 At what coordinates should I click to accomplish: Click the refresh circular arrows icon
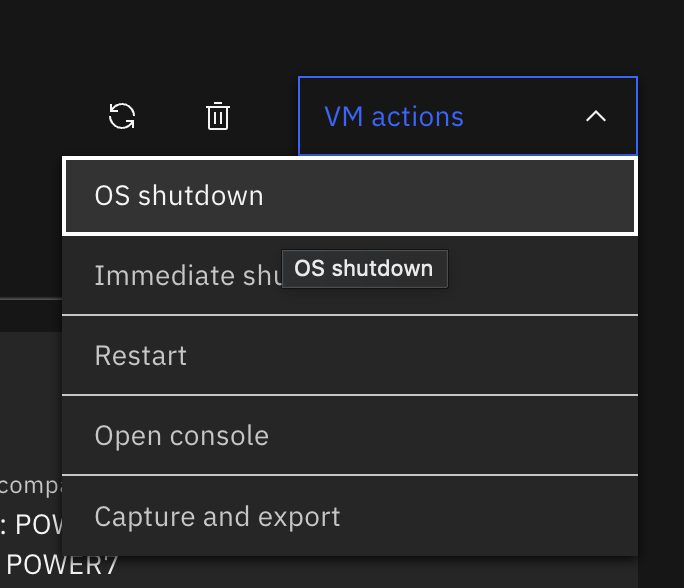click(x=122, y=116)
